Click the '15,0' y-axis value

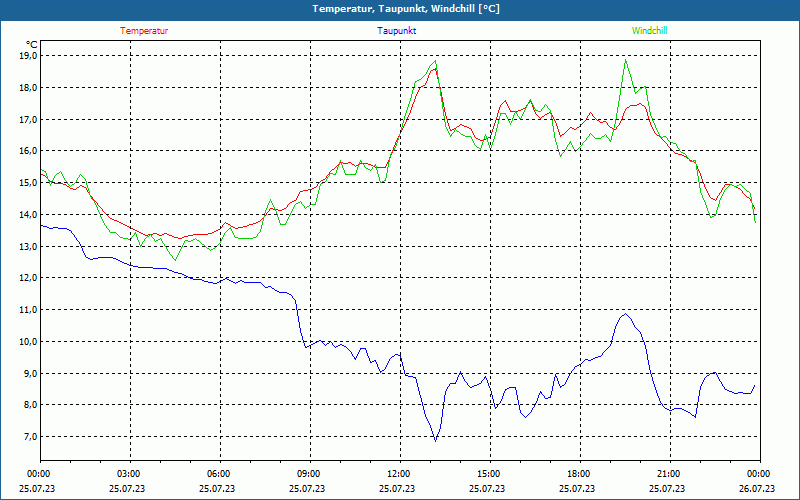pyautogui.click(x=28, y=183)
